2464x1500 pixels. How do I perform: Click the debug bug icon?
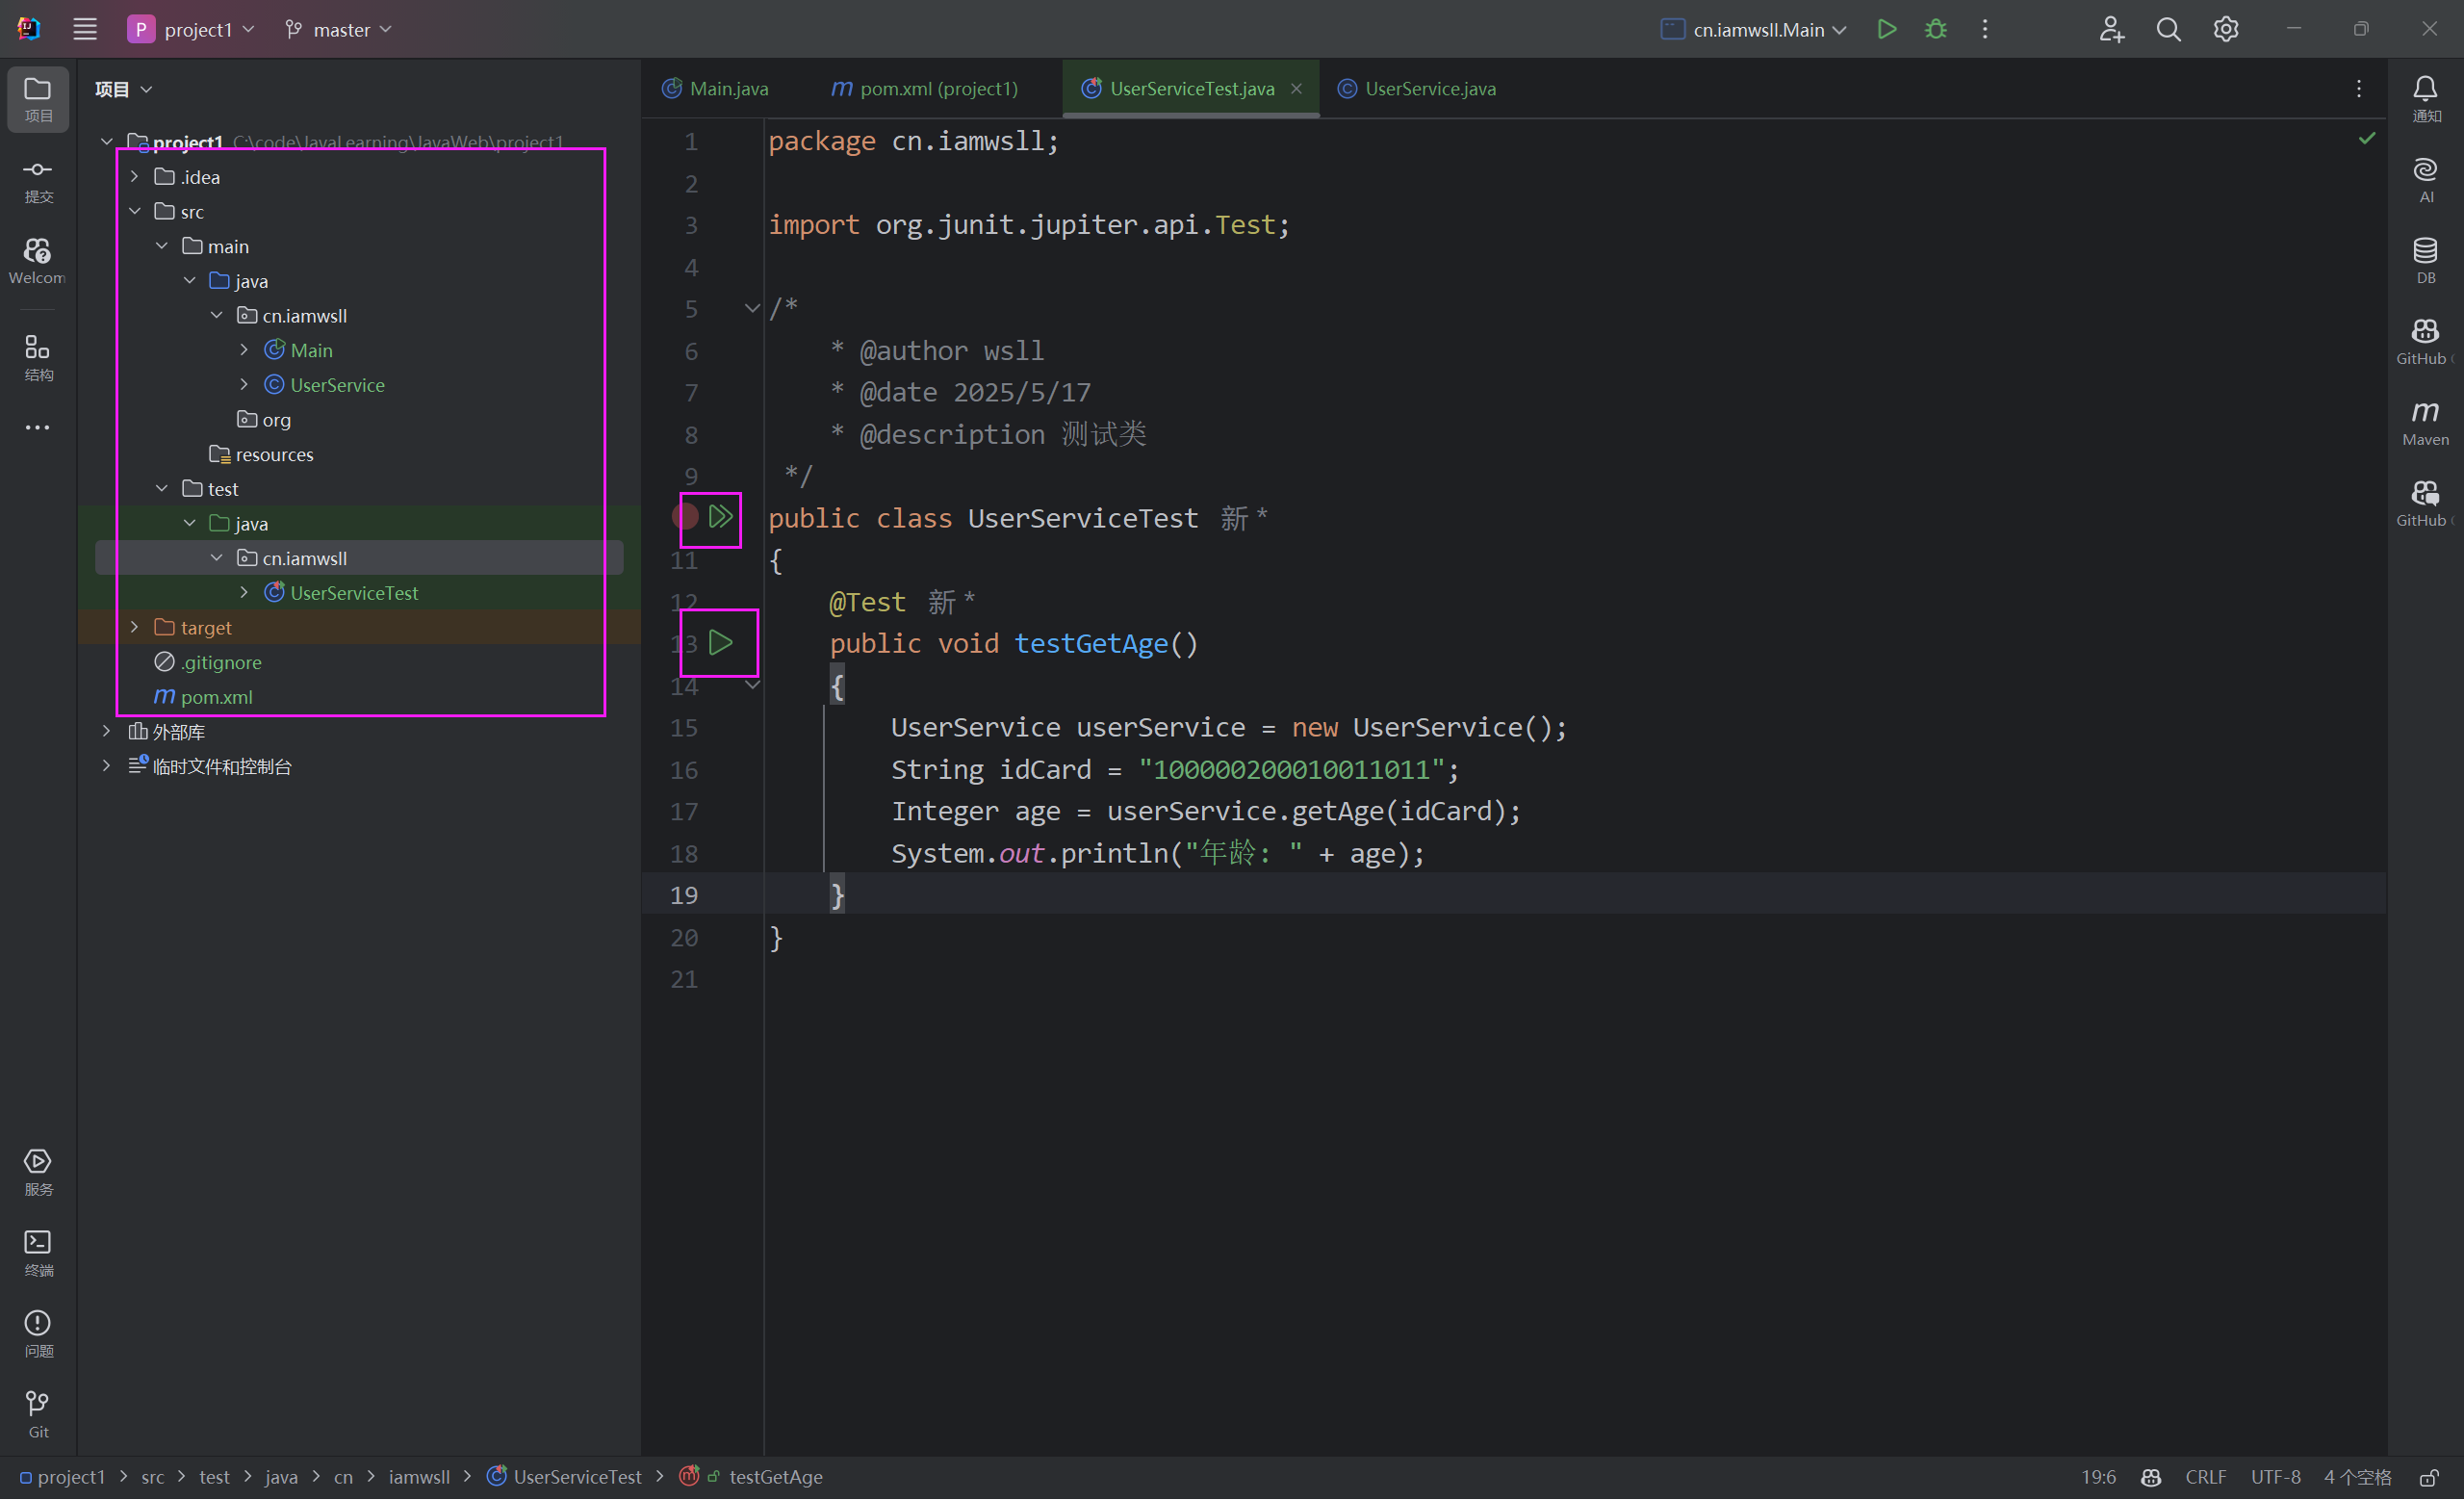click(1935, 30)
